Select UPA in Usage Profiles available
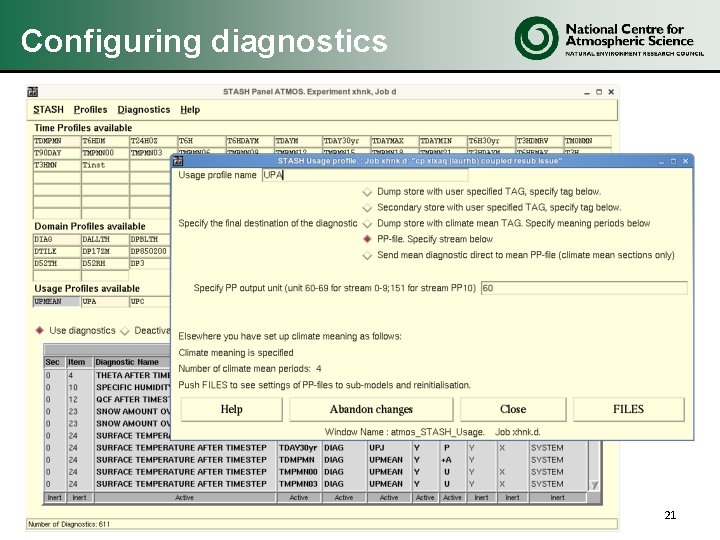The width and height of the screenshot is (720, 540). tap(105, 302)
